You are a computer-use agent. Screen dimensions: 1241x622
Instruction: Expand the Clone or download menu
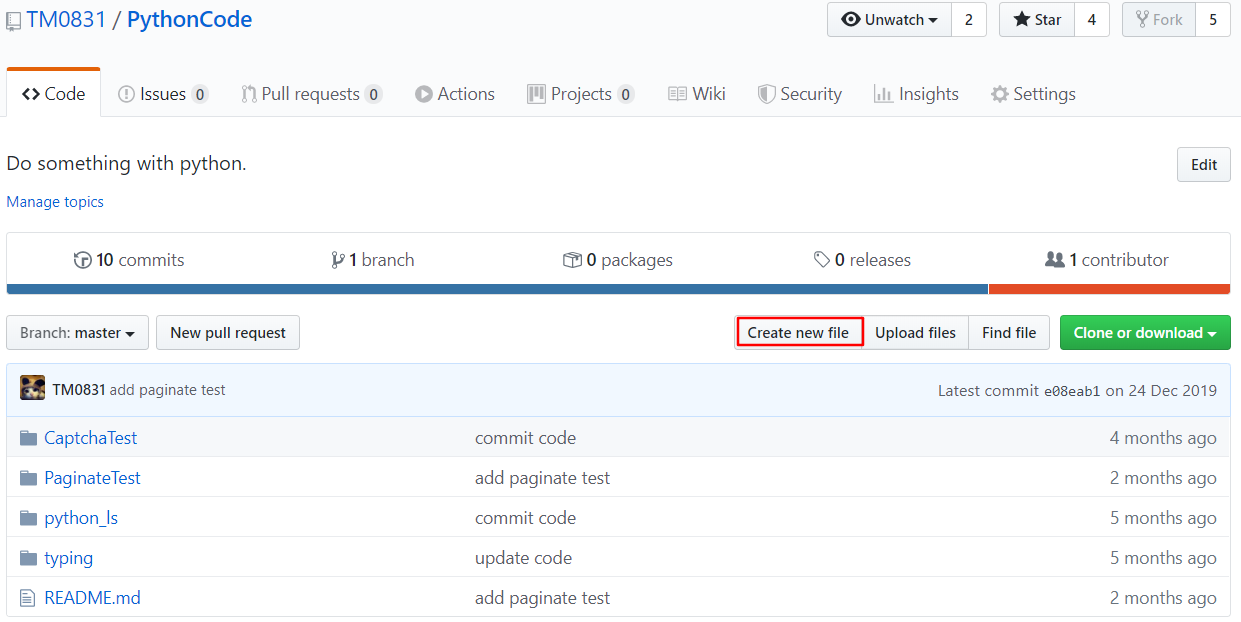pos(1145,333)
